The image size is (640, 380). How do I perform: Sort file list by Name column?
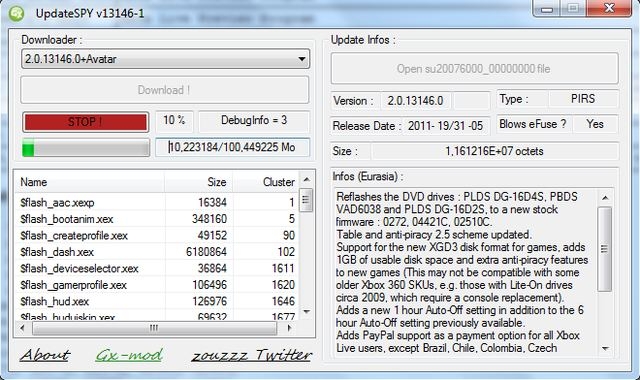90,182
